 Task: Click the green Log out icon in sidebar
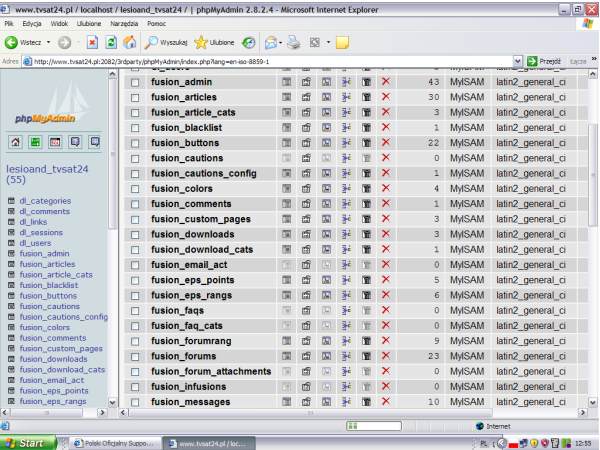[x=35, y=142]
